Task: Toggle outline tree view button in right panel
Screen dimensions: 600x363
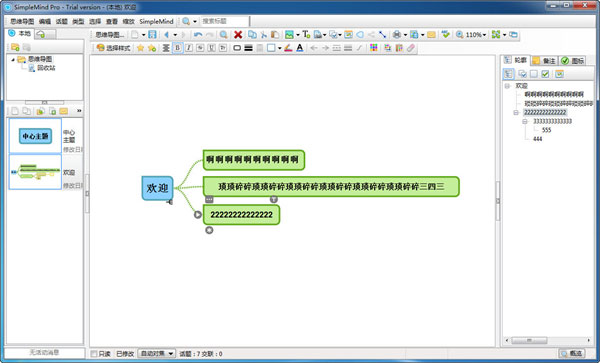Action: [508, 73]
